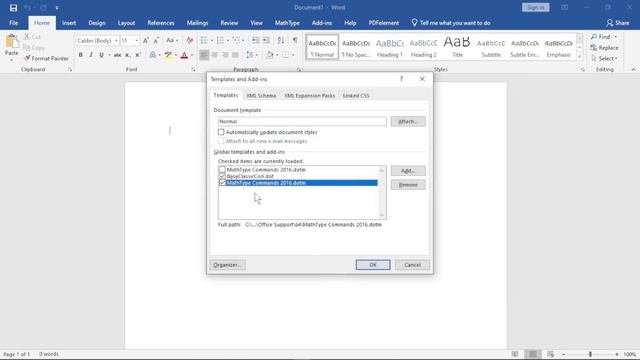
Task: Apply subscript formatting
Action: (x=128, y=55)
